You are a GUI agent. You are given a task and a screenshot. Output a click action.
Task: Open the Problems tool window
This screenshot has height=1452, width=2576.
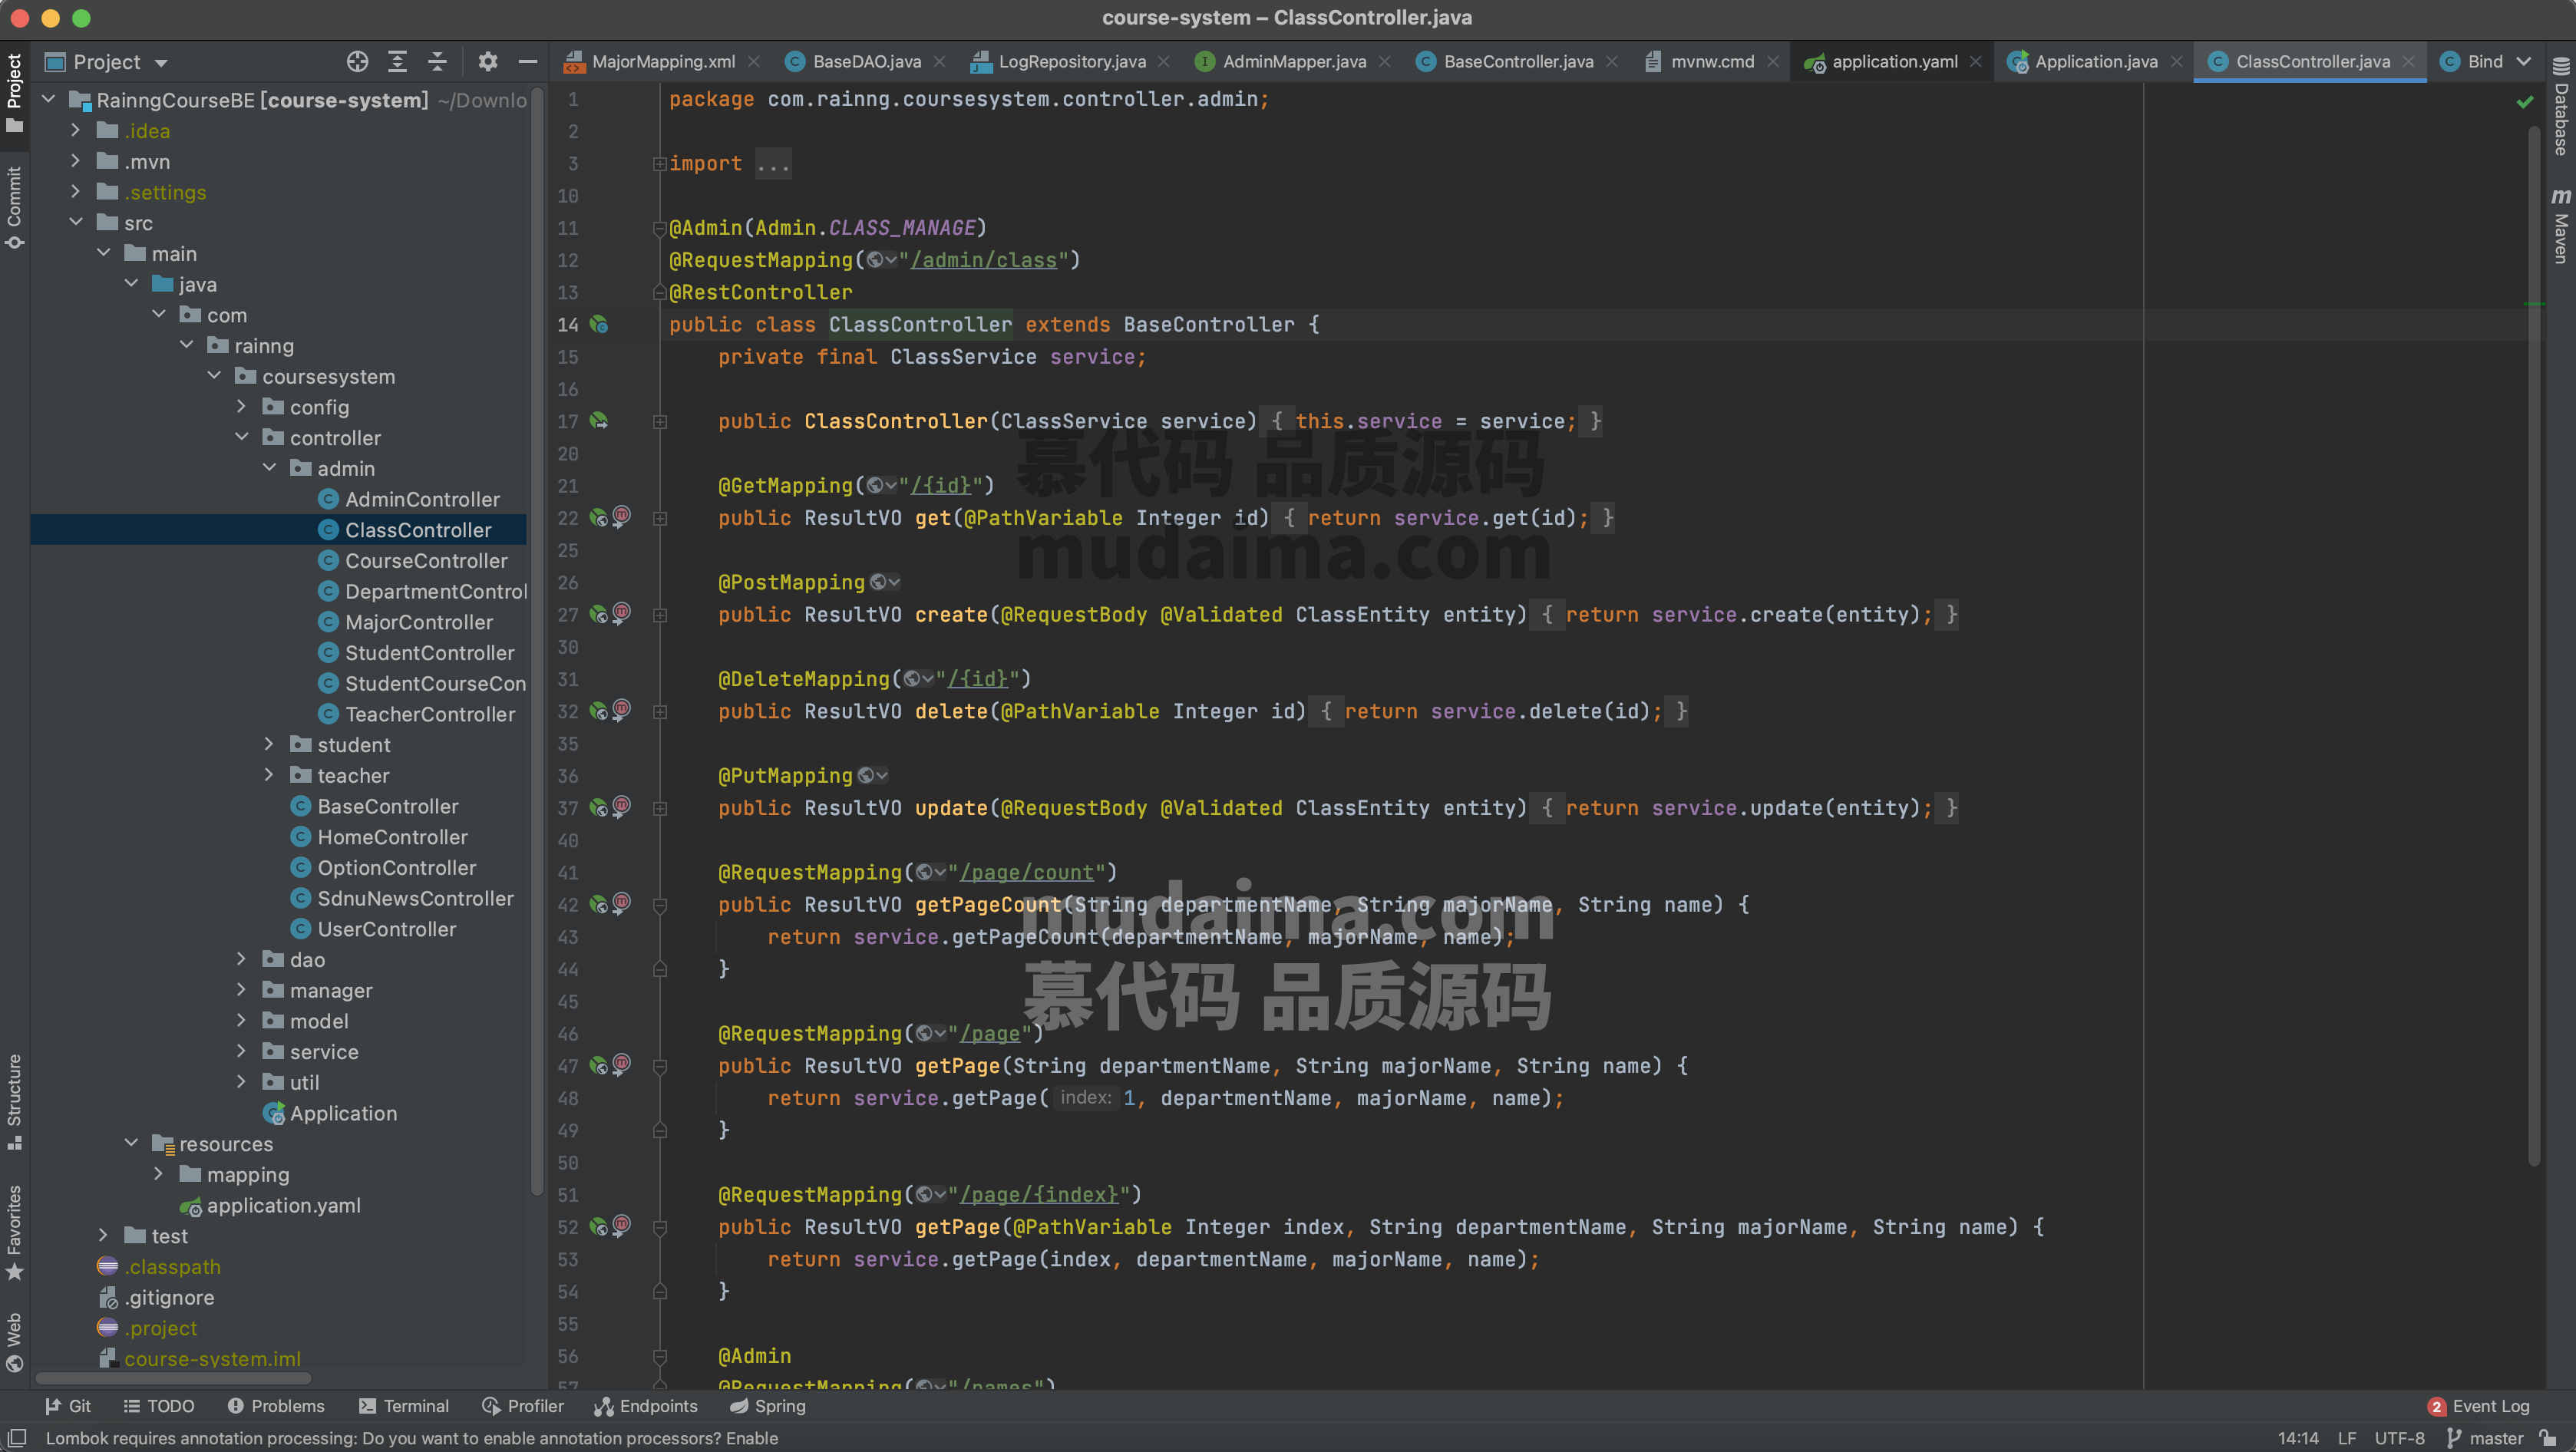pyautogui.click(x=276, y=1406)
